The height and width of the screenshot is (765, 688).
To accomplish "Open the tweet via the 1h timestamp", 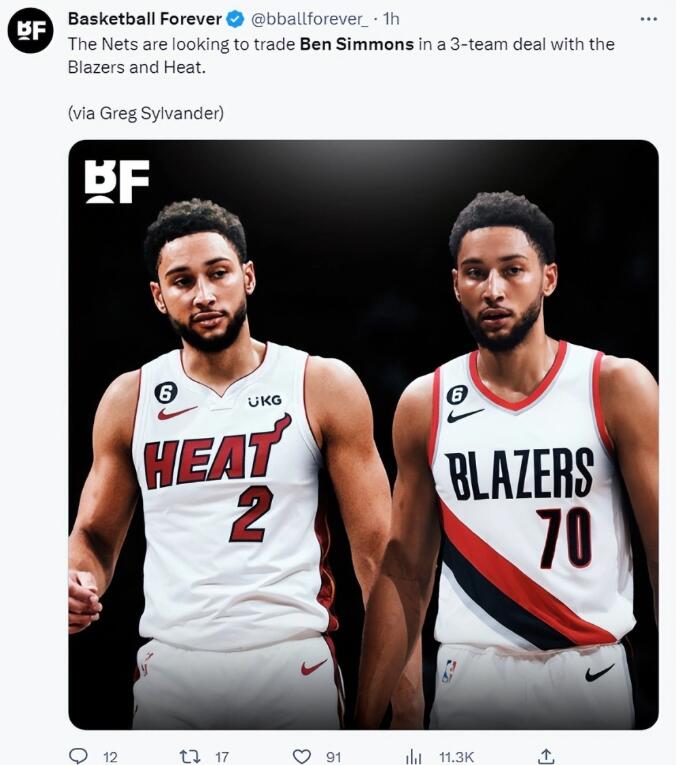I will 391,19.
